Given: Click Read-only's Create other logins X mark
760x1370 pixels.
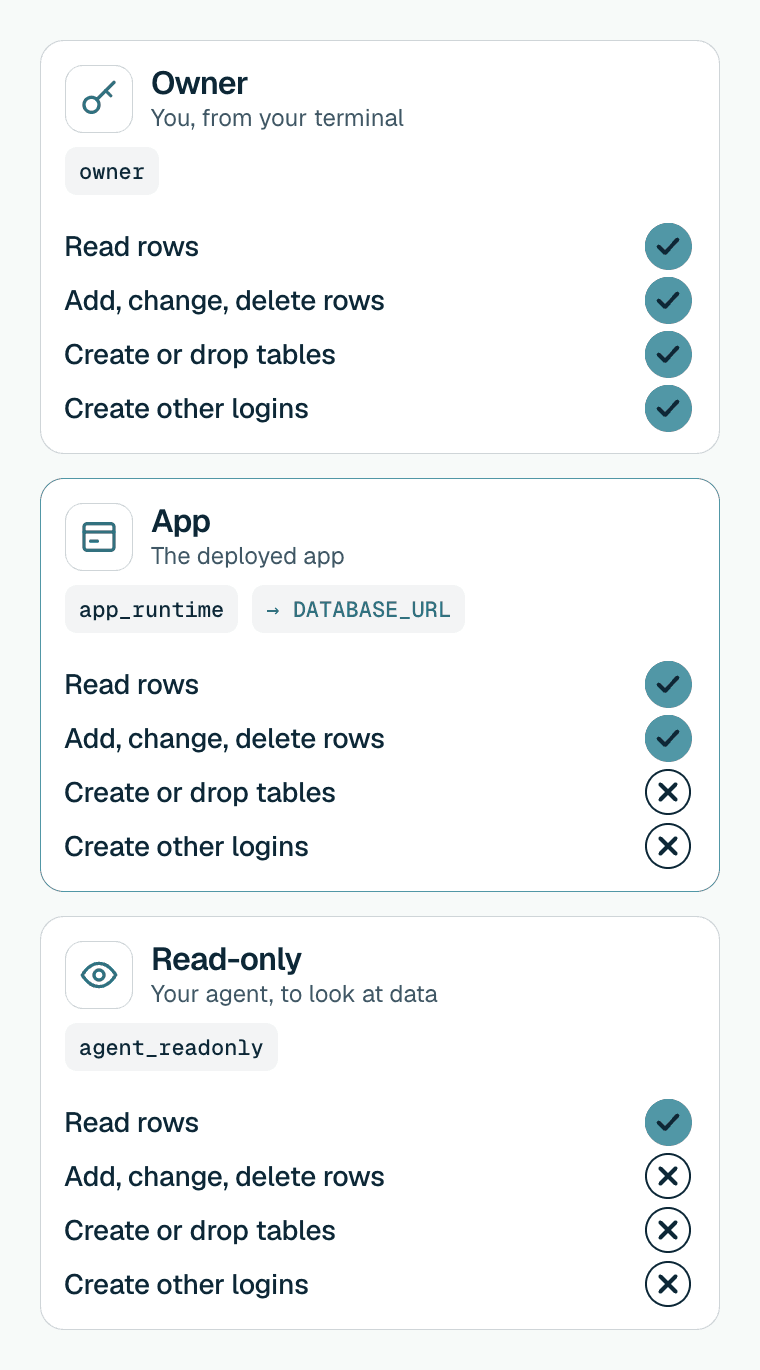Looking at the screenshot, I should (x=668, y=1284).
